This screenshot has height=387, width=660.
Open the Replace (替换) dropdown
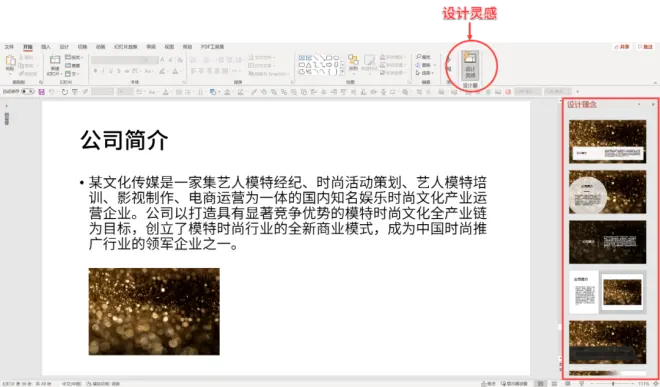click(x=425, y=65)
